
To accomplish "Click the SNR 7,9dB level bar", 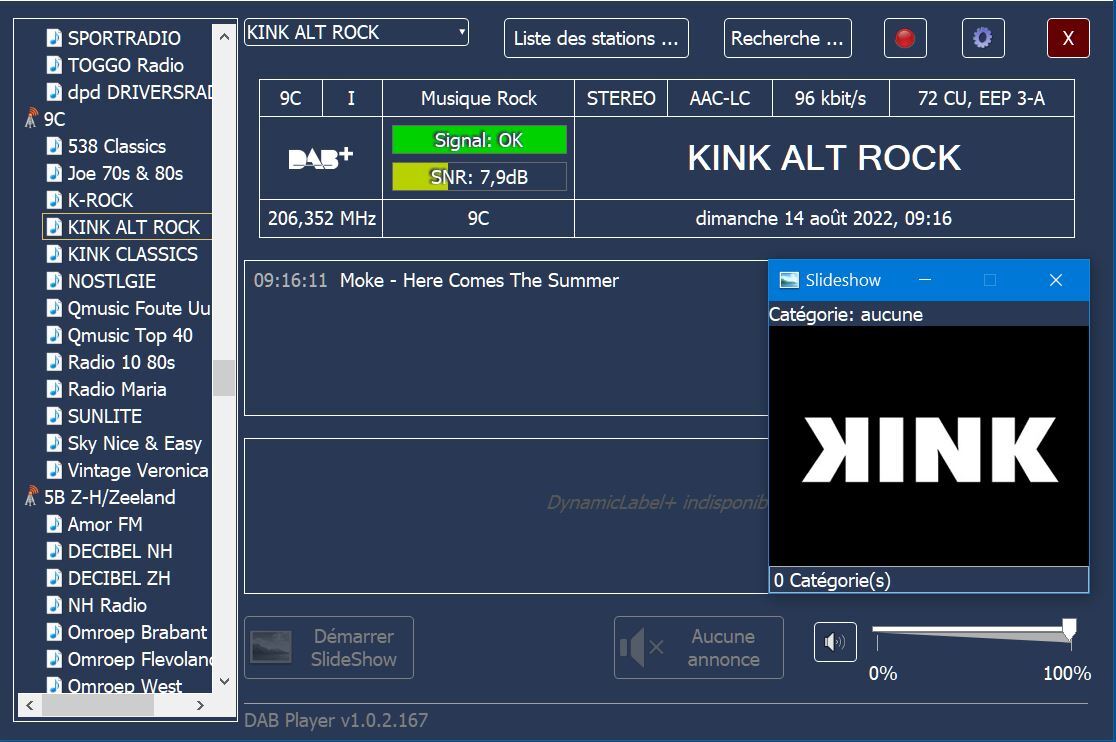I will [479, 176].
